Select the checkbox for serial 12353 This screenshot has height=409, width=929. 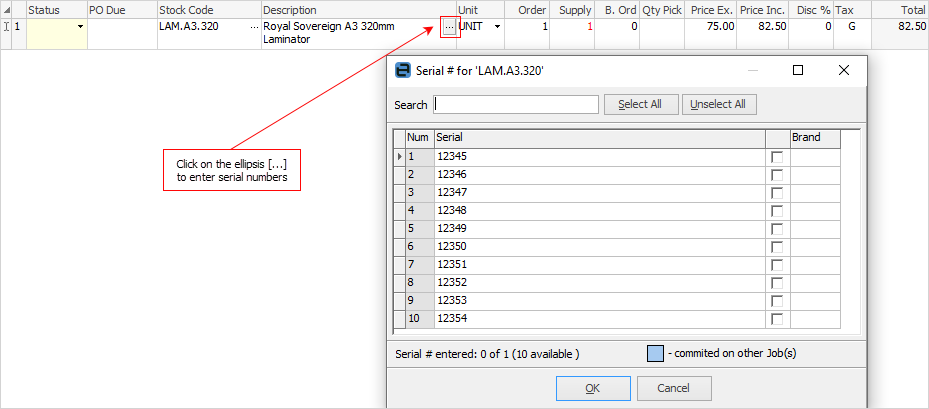coord(777,301)
